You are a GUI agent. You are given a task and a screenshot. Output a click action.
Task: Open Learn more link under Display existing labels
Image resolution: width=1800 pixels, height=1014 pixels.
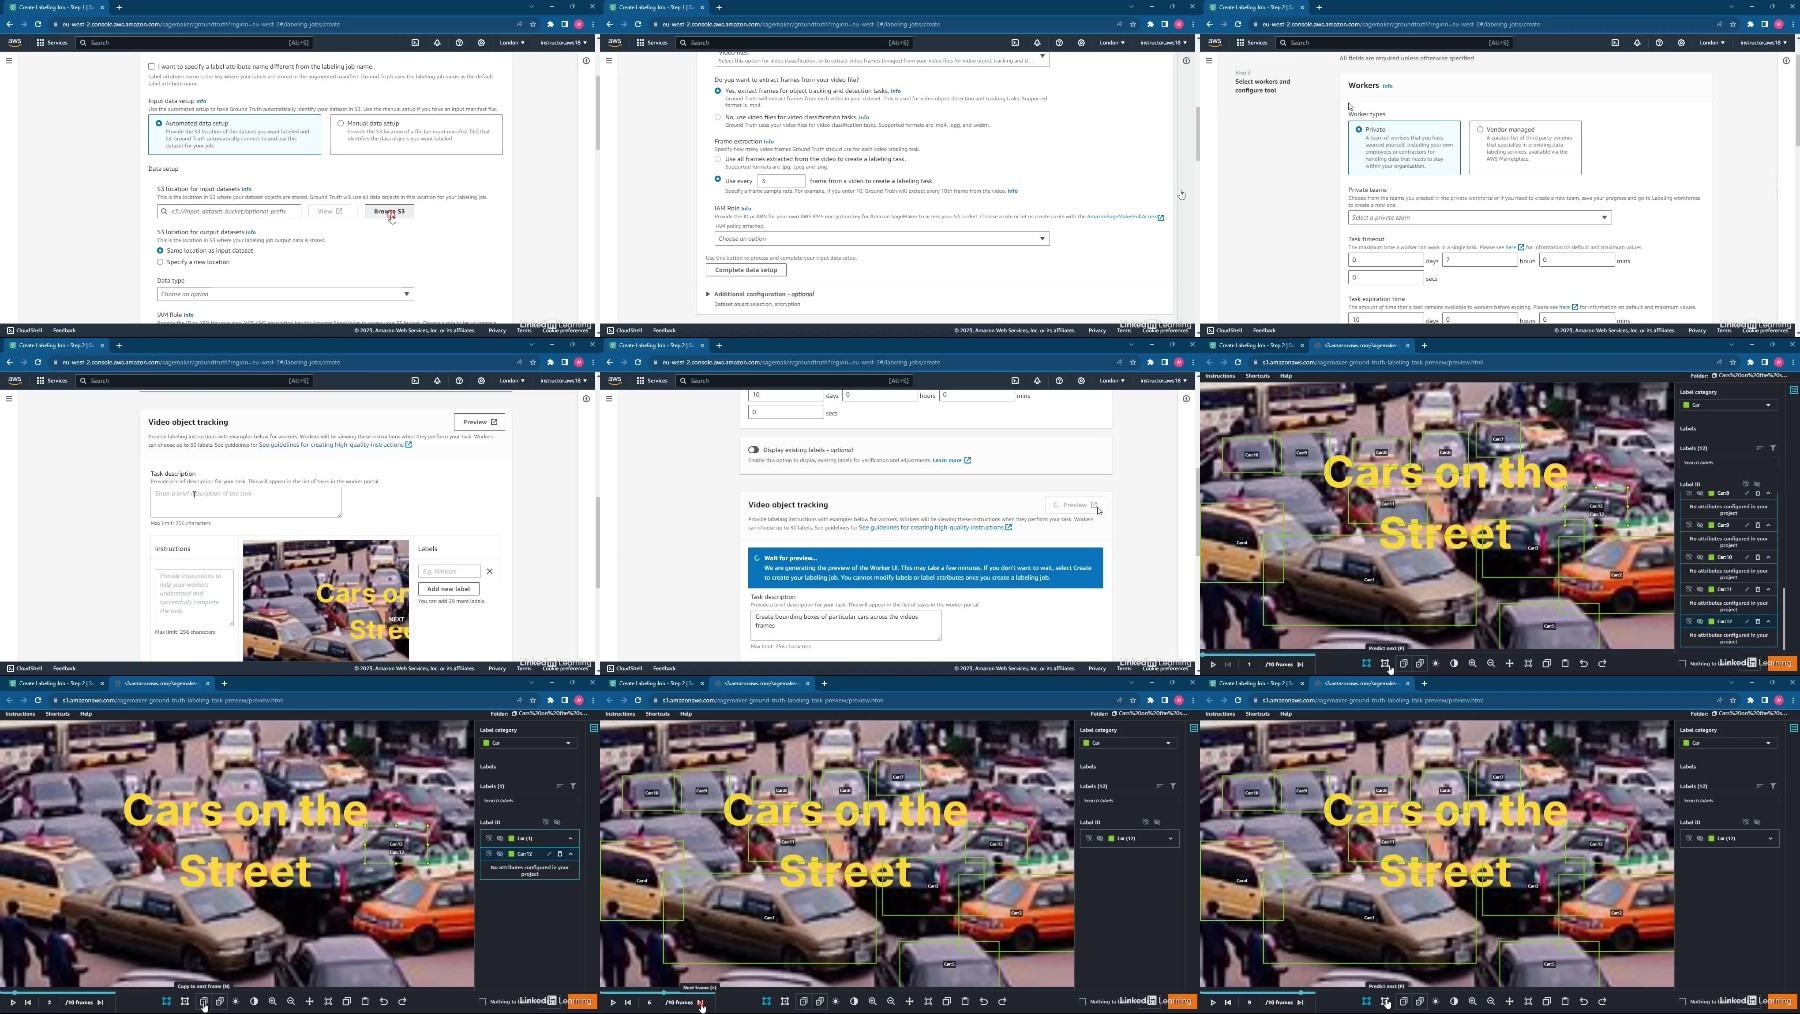point(951,460)
